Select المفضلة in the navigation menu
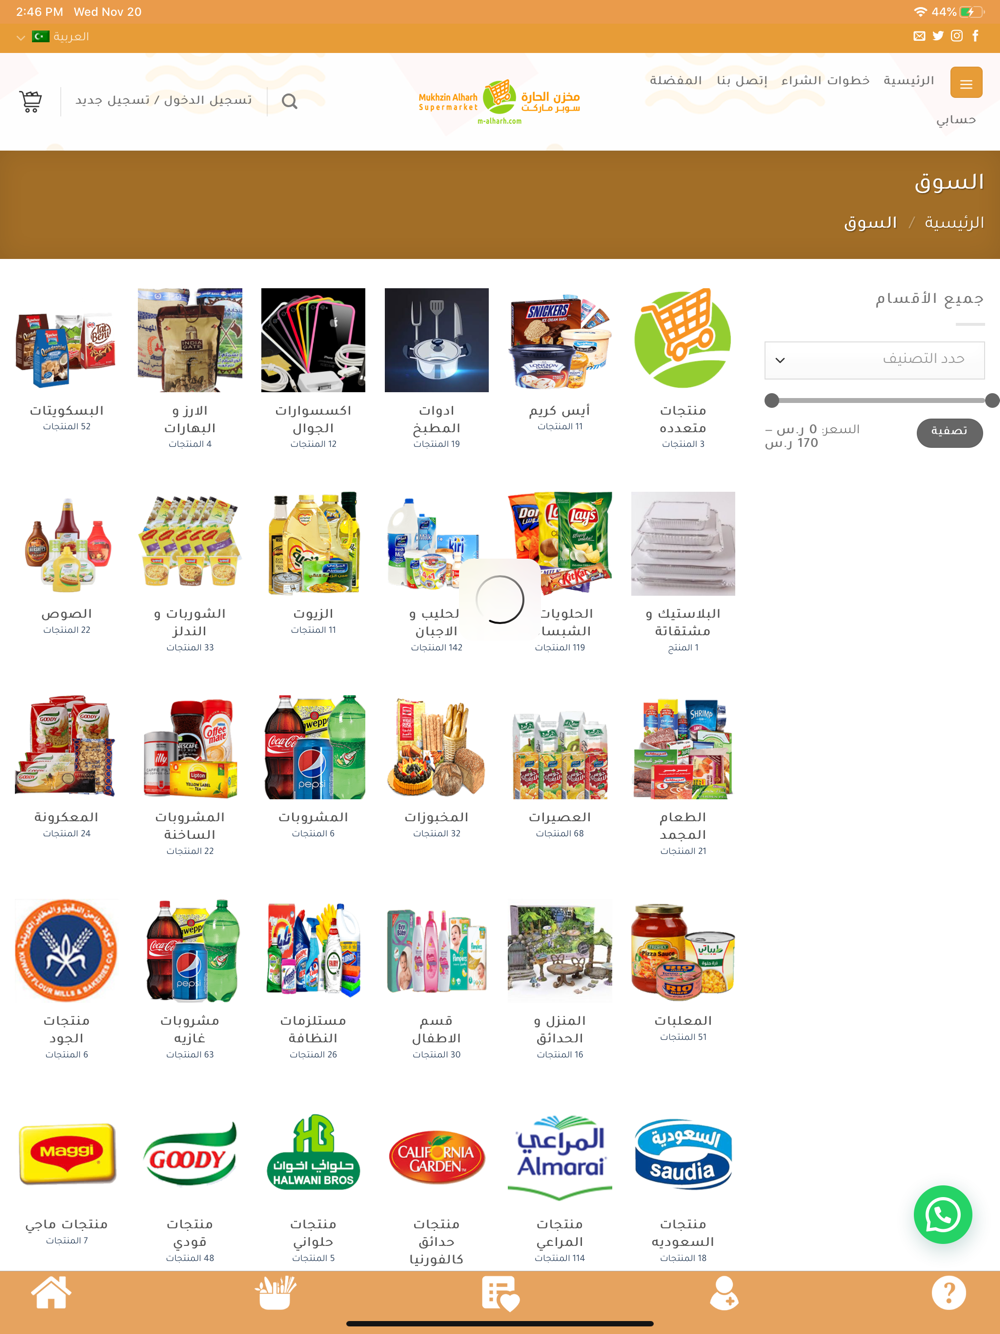Screen dimensions: 1000x1334 point(676,81)
